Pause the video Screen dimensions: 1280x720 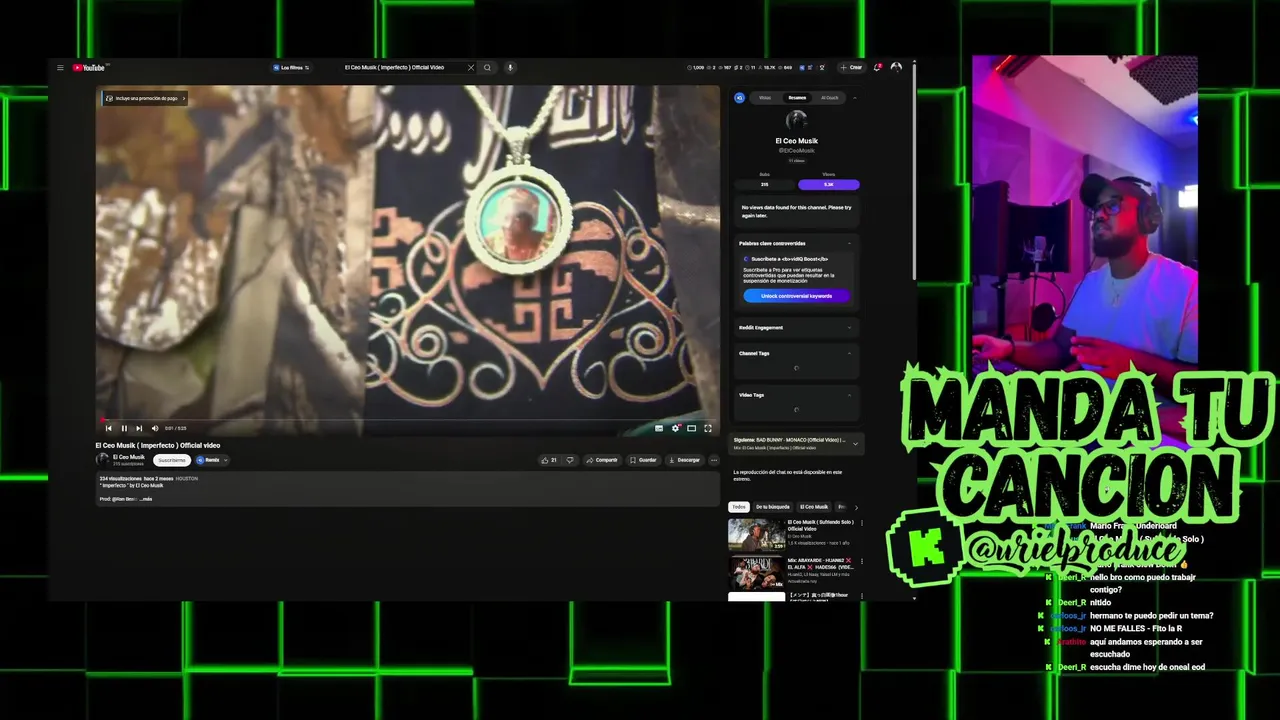(x=124, y=428)
